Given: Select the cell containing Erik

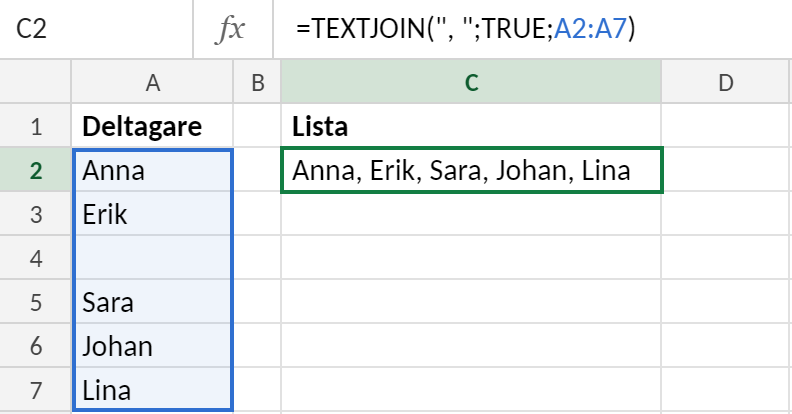Looking at the screenshot, I should (x=152, y=214).
